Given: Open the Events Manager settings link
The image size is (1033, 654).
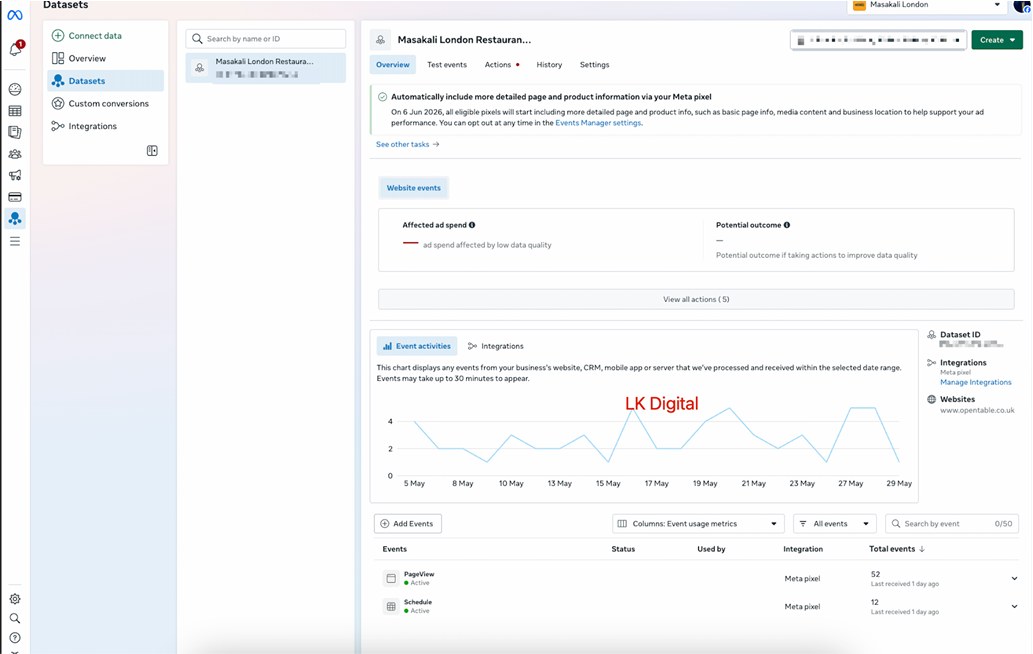Looking at the screenshot, I should [x=598, y=123].
